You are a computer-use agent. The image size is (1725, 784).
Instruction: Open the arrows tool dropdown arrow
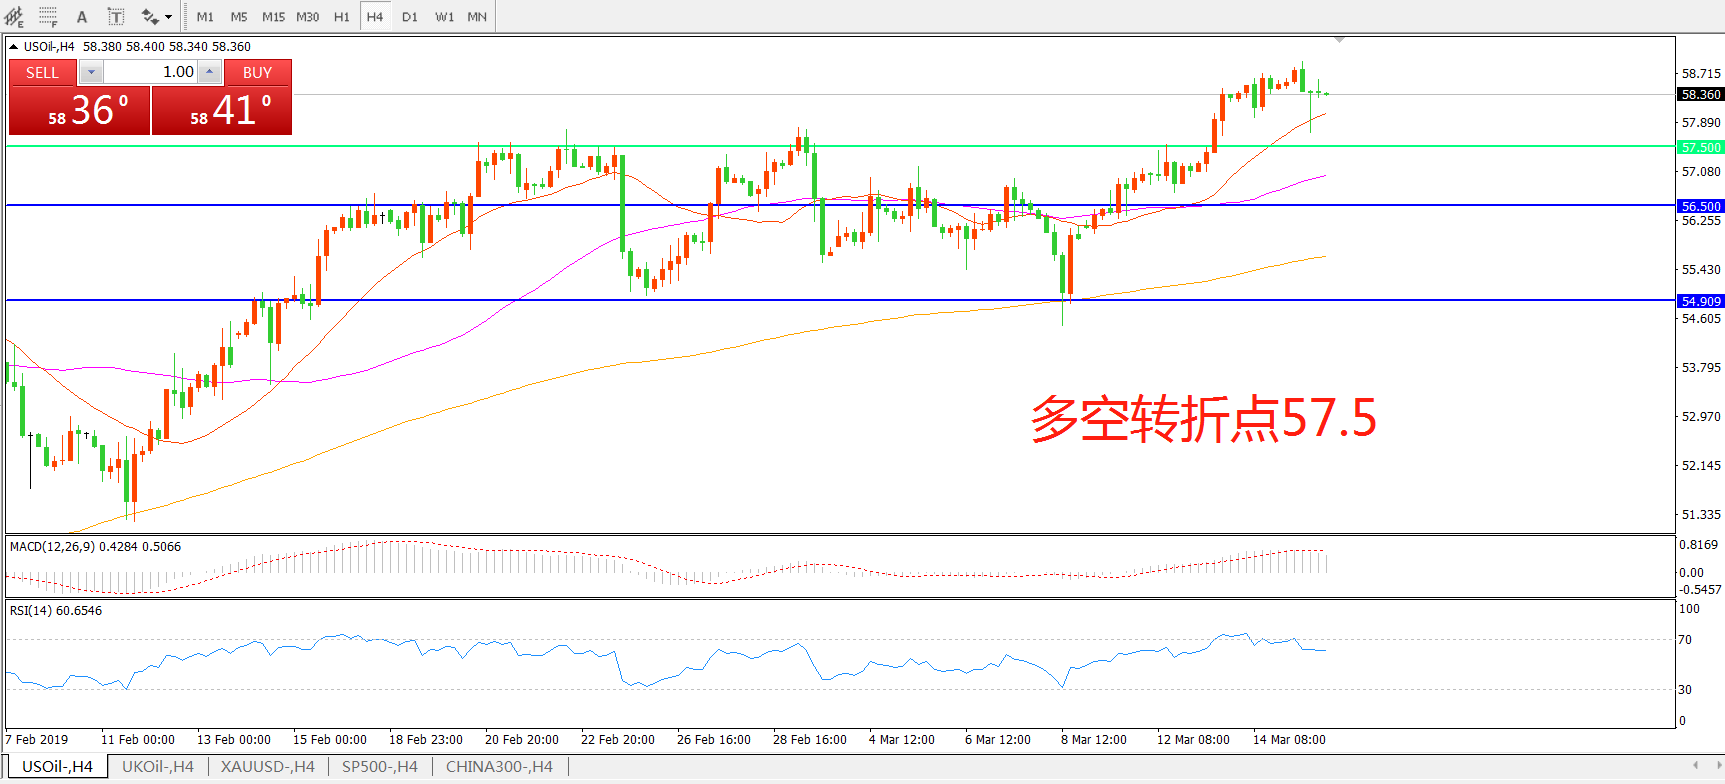click(168, 17)
